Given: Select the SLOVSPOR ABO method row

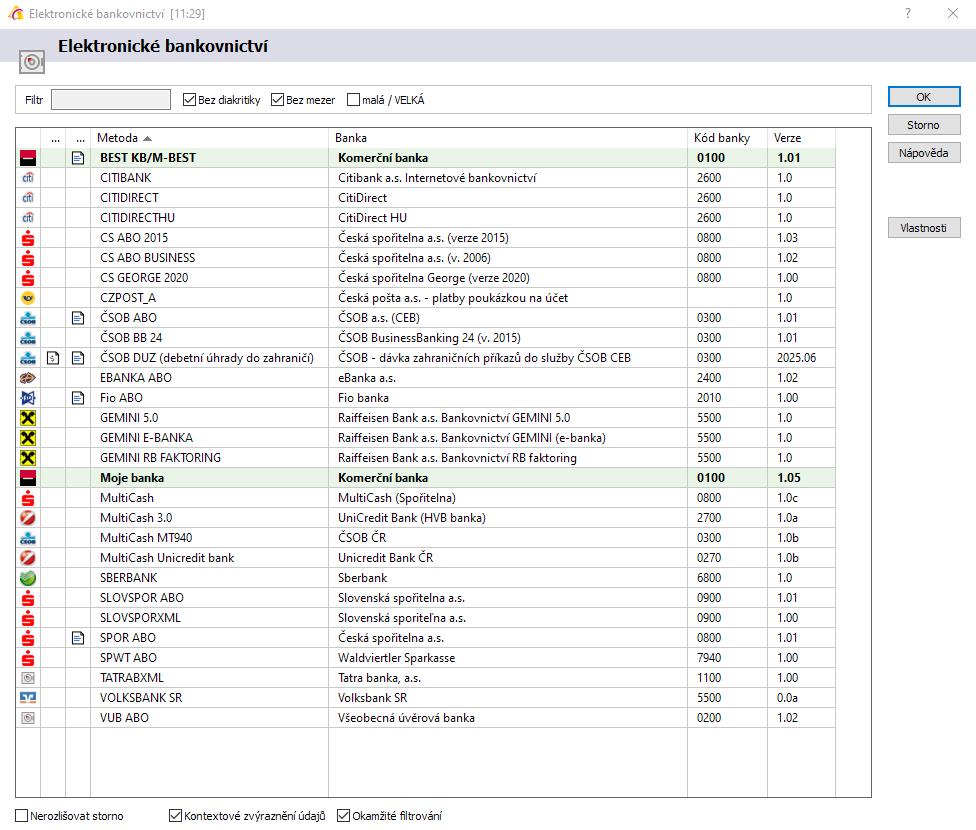Looking at the screenshot, I should pyautogui.click(x=426, y=598).
